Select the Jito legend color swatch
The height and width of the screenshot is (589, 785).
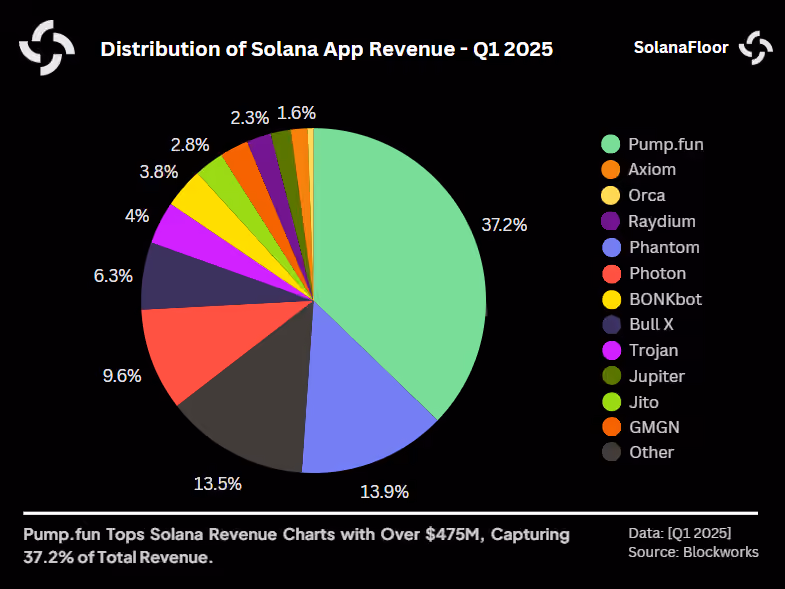(x=611, y=402)
